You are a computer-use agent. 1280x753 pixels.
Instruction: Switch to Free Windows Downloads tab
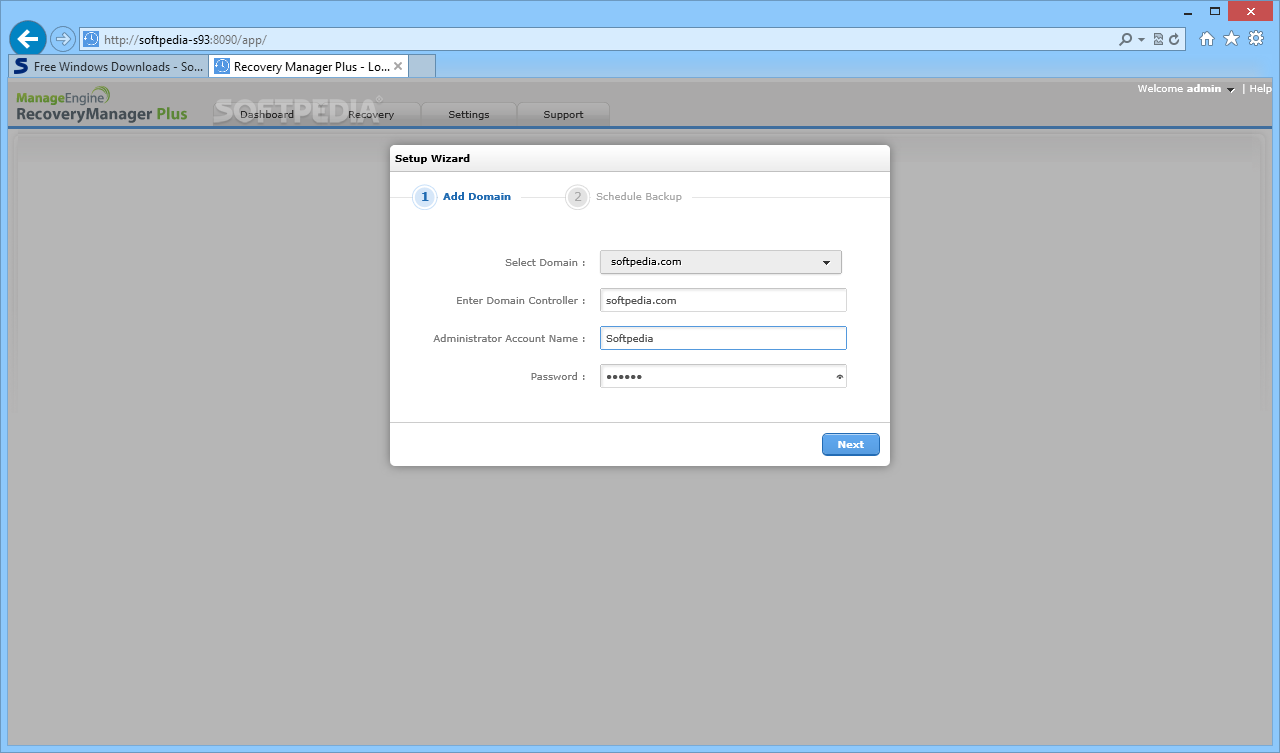click(x=109, y=66)
